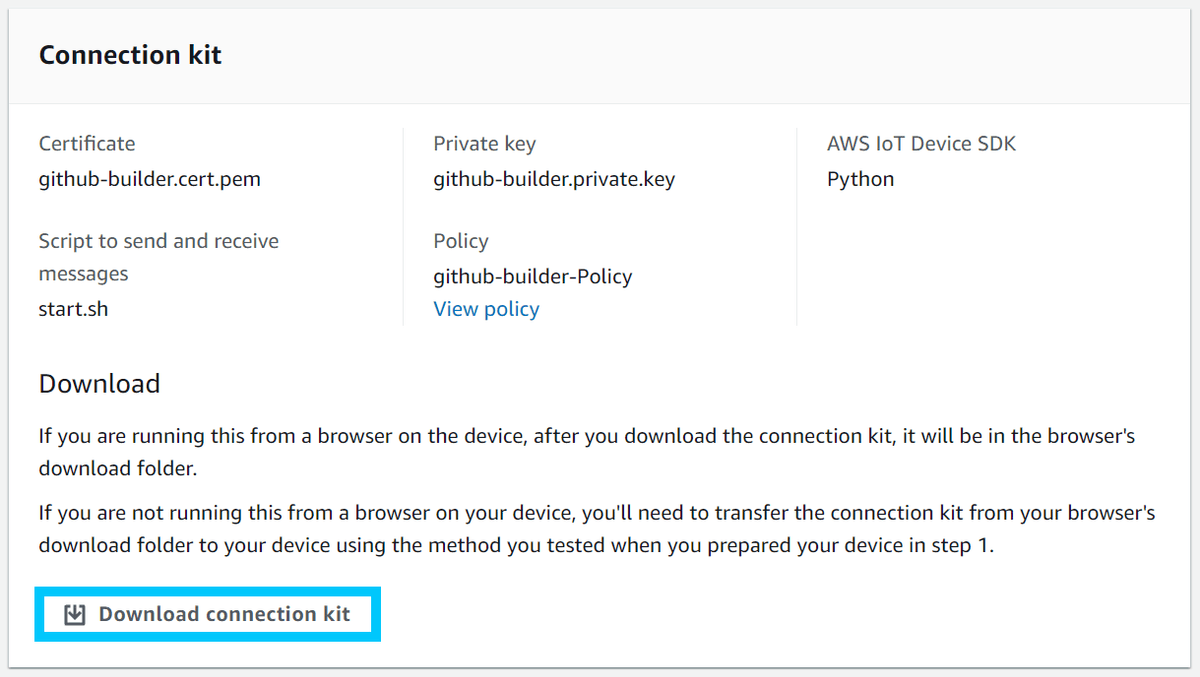Select the Private key label
This screenshot has height=677, width=1200.
(x=484, y=143)
